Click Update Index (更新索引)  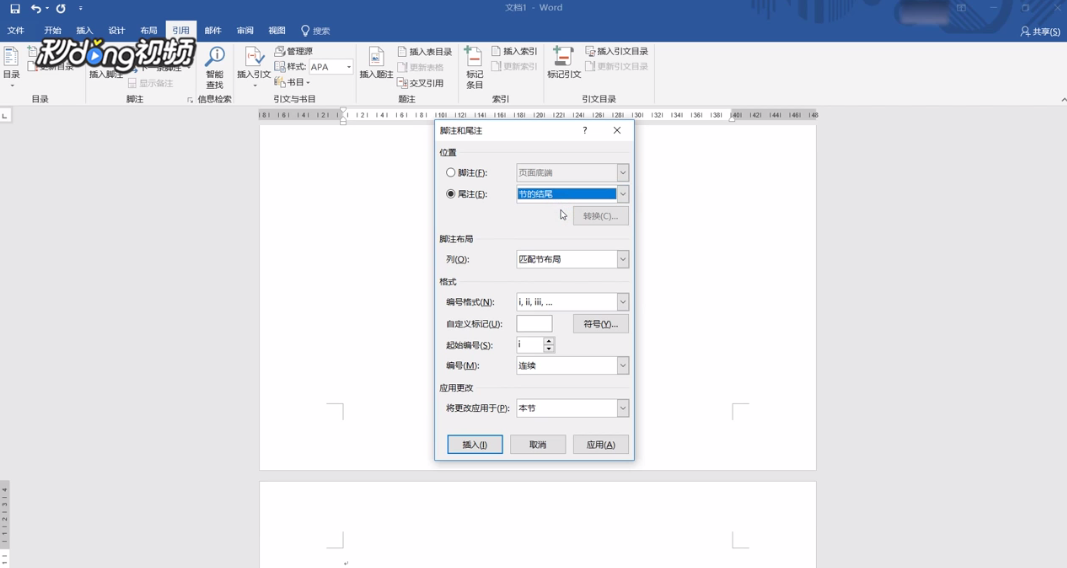[514, 66]
